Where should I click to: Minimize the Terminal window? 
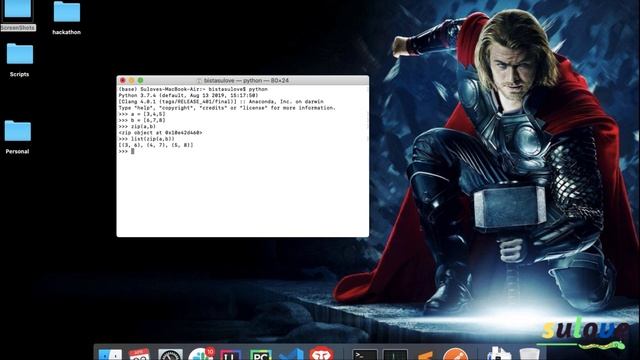131,80
